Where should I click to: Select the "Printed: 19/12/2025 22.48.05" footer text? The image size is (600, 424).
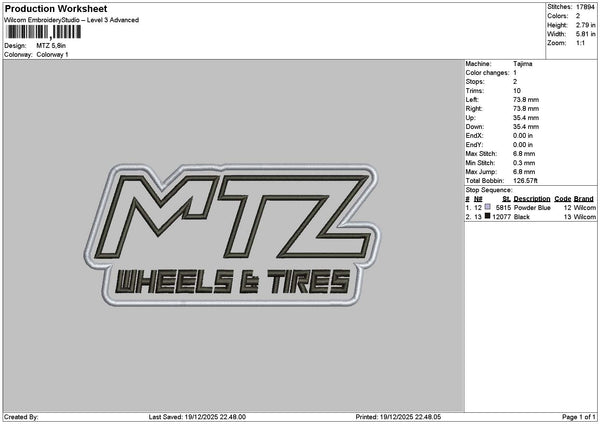(x=398, y=417)
